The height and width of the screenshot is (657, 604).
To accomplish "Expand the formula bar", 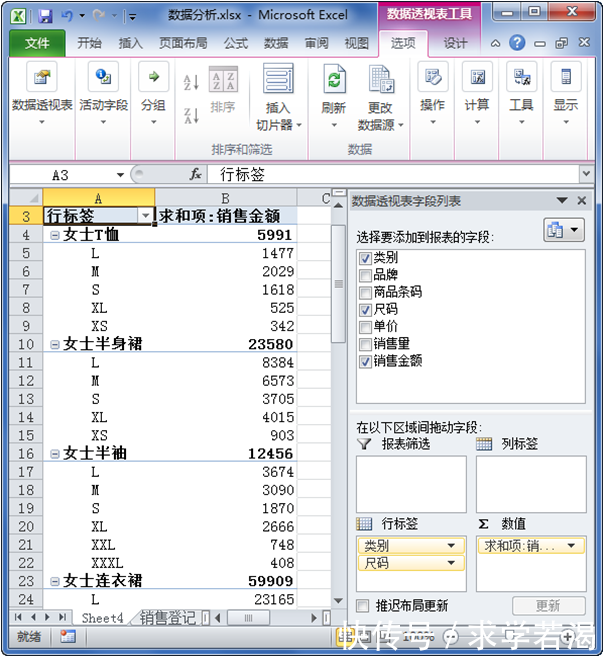I will tap(586, 173).
